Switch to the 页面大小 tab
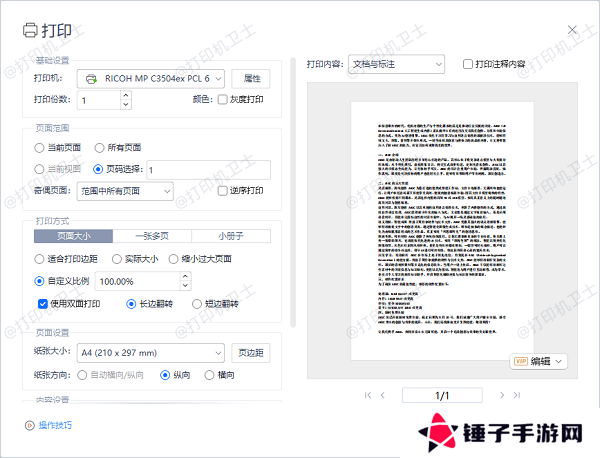Image resolution: width=600 pixels, height=458 pixels. tap(73, 236)
